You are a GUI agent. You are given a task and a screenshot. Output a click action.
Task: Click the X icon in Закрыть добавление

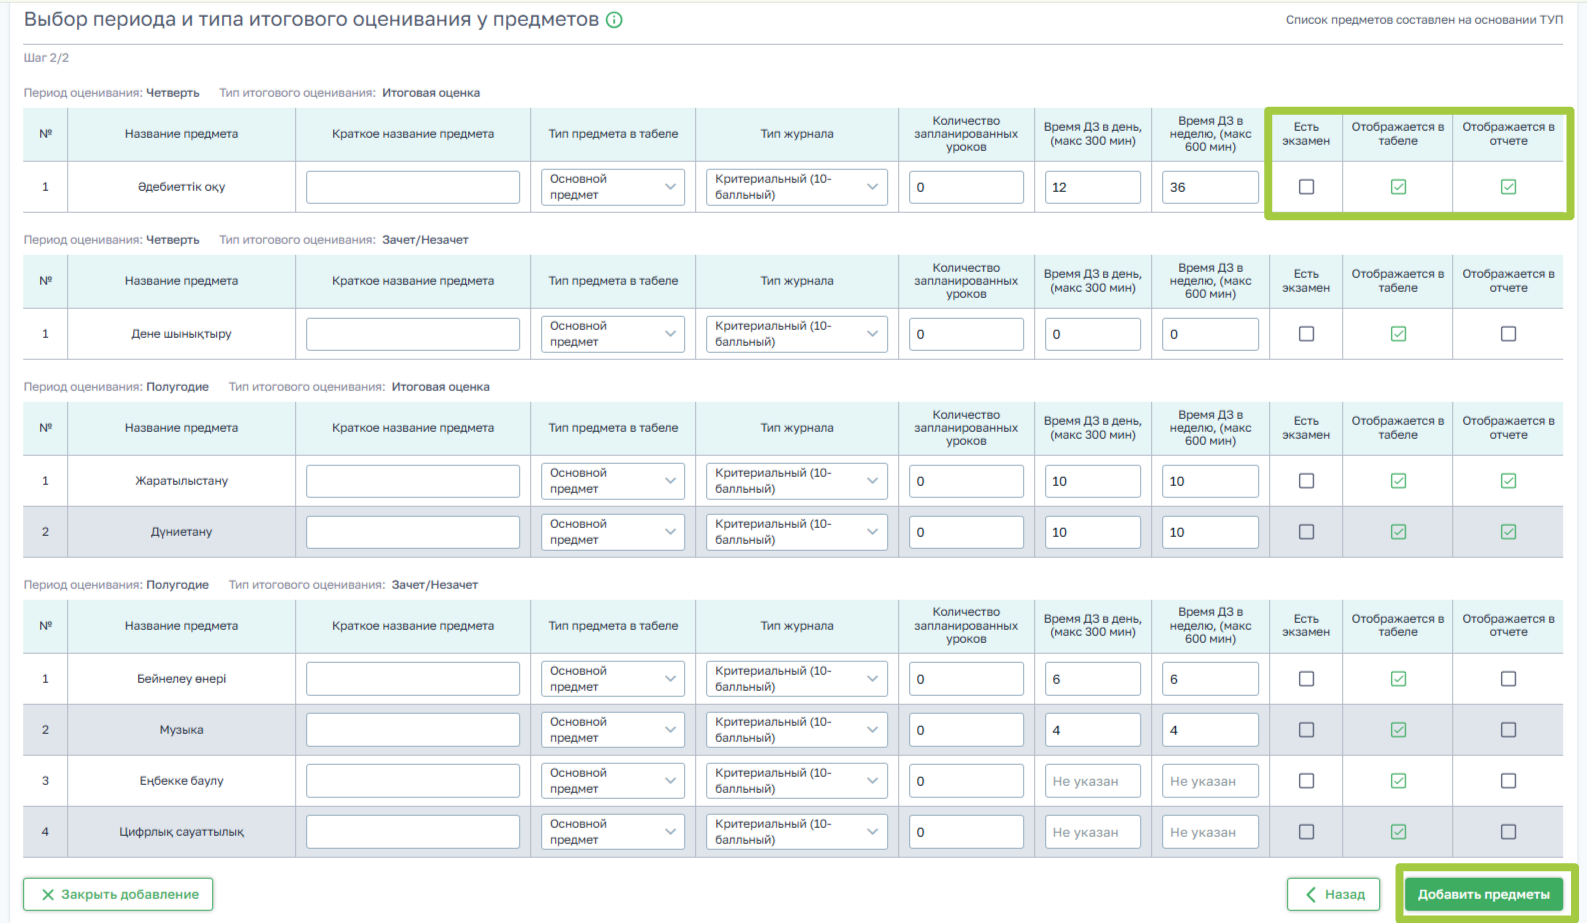(48, 895)
